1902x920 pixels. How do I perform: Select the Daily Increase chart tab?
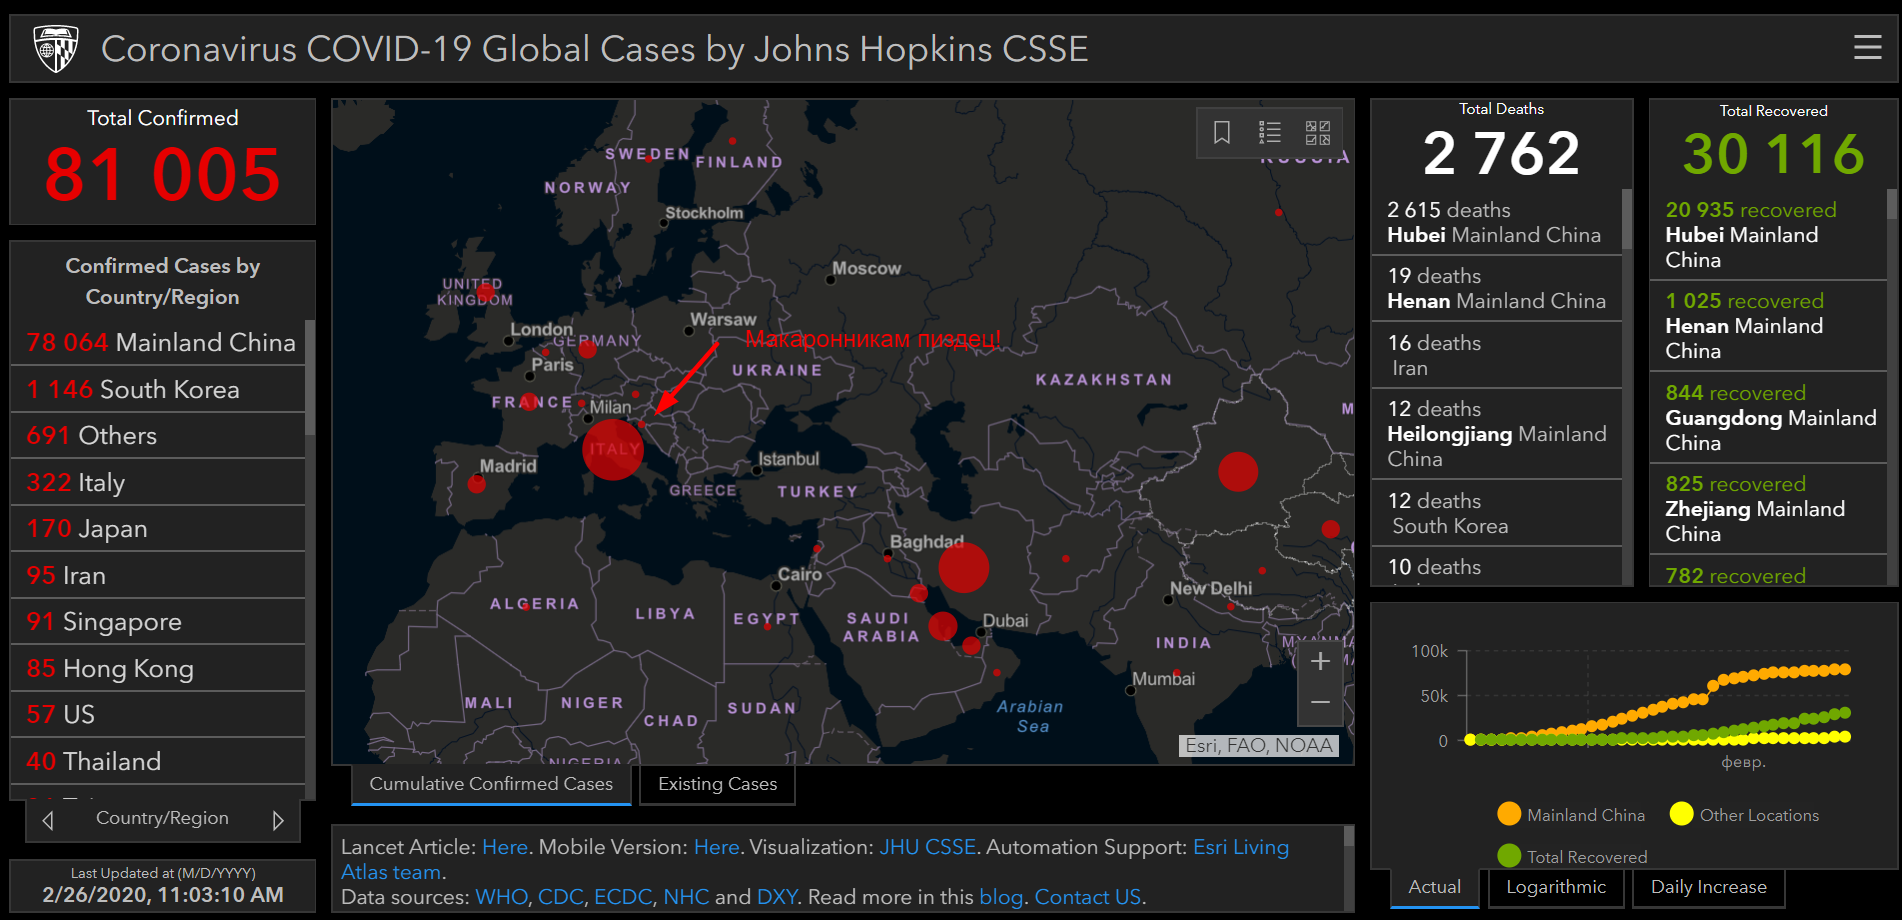tap(1708, 887)
